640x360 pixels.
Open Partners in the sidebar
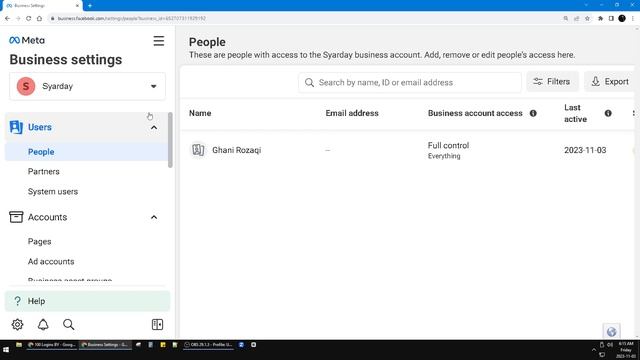click(x=44, y=171)
